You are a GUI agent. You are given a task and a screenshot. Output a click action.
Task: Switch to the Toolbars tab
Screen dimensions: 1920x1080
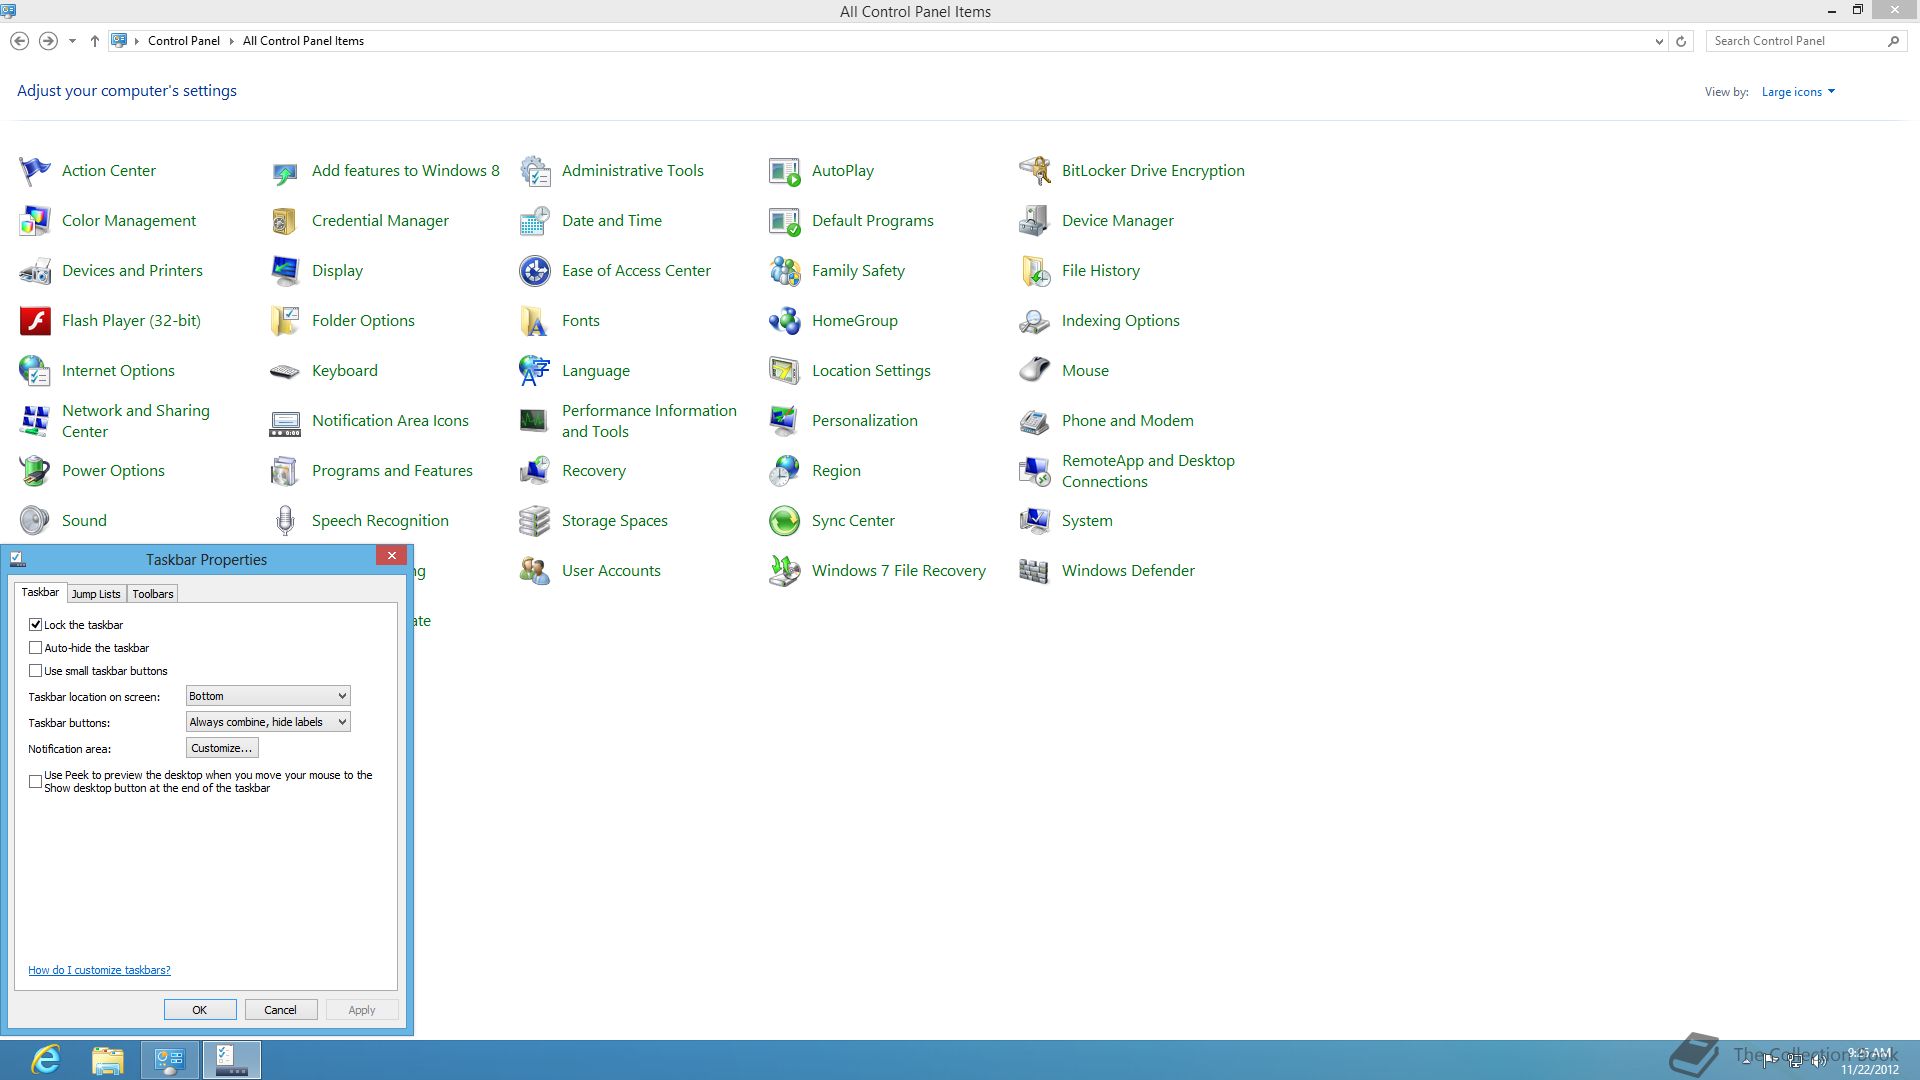153,594
